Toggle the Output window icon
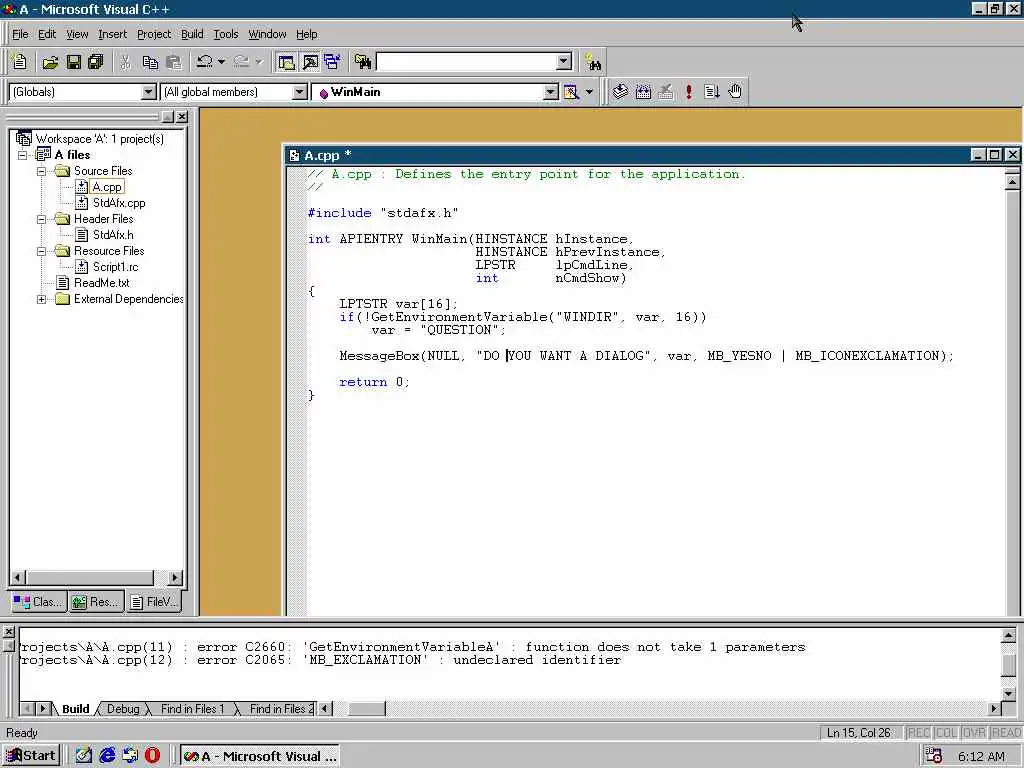 [310, 62]
